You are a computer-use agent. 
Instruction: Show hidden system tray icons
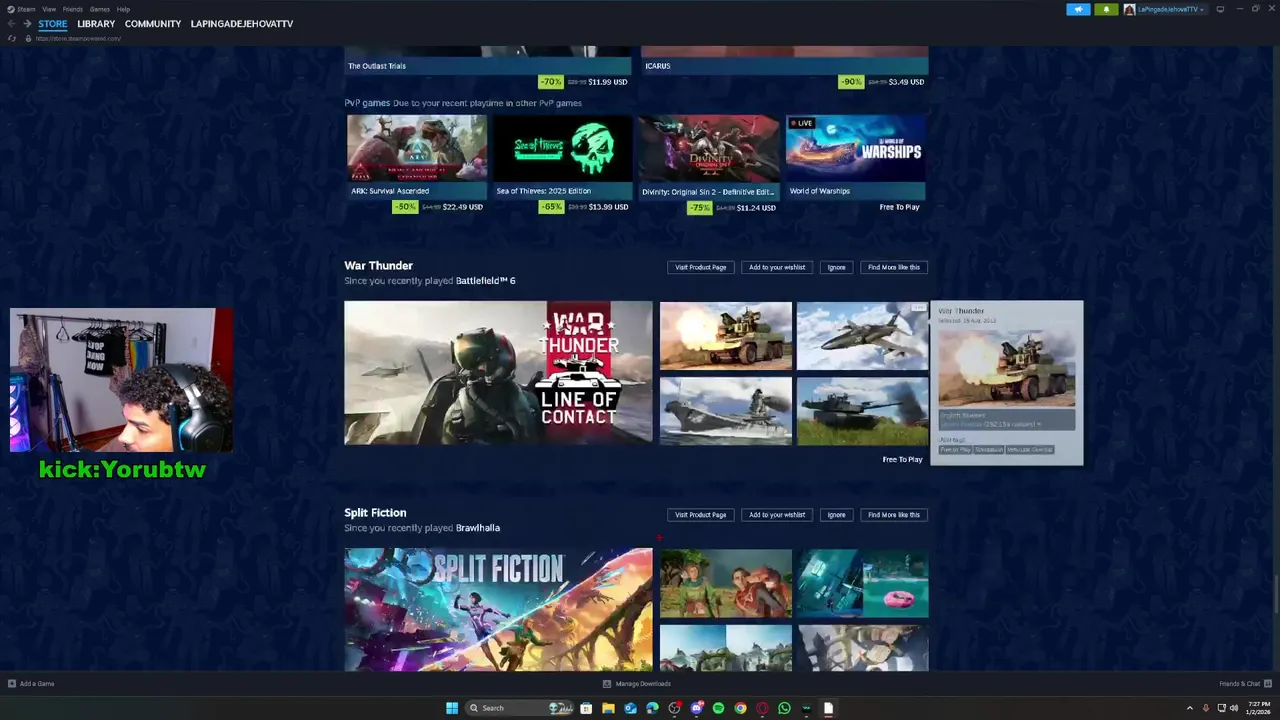[1189, 708]
